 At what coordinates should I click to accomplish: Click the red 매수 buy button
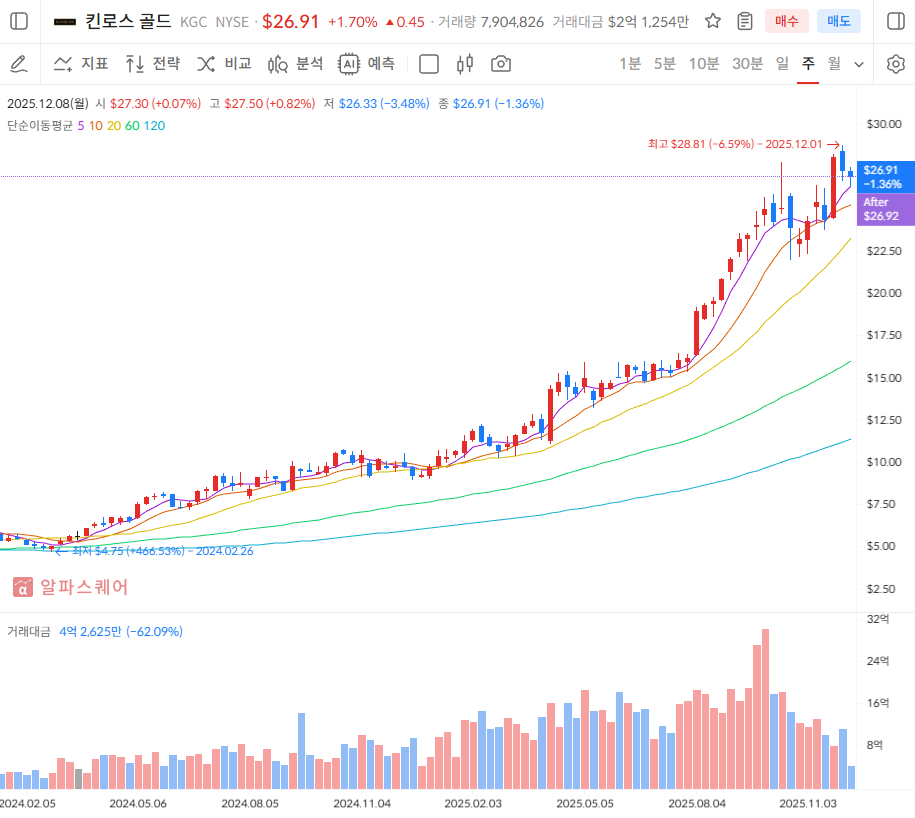[x=786, y=21]
